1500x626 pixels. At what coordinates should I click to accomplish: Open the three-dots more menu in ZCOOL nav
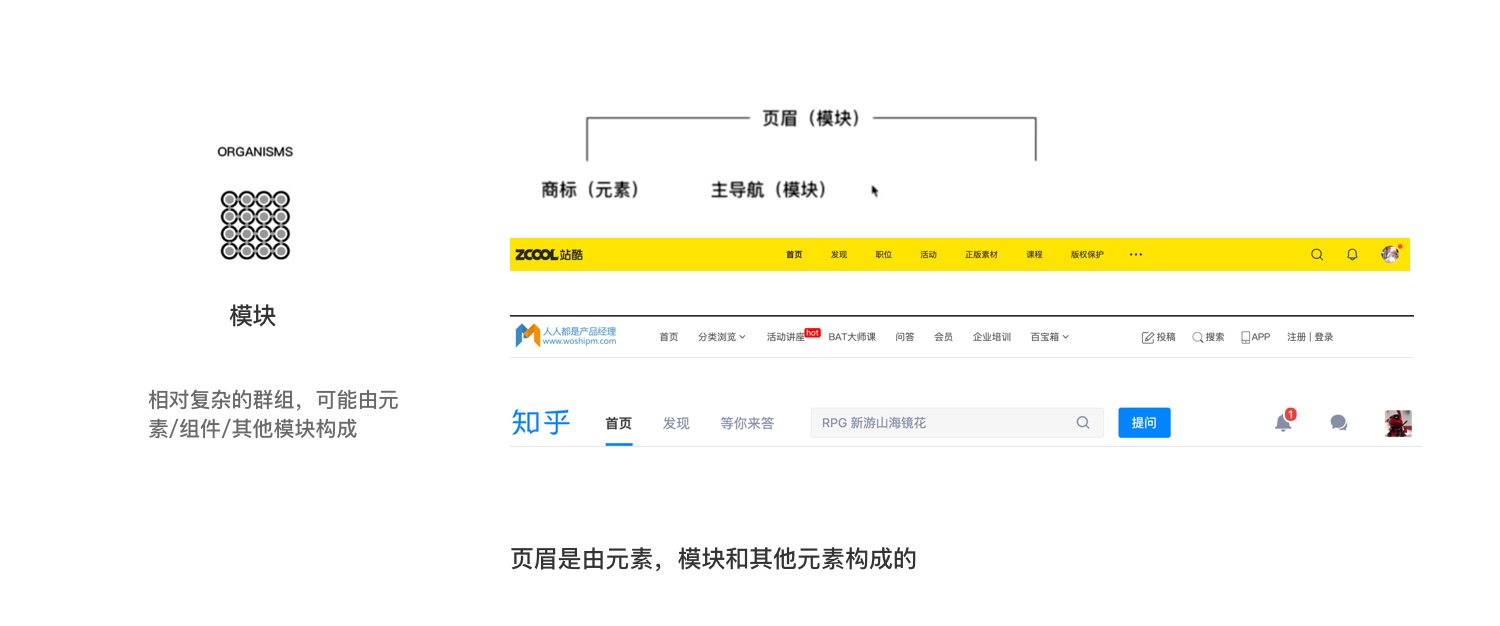pos(1136,255)
